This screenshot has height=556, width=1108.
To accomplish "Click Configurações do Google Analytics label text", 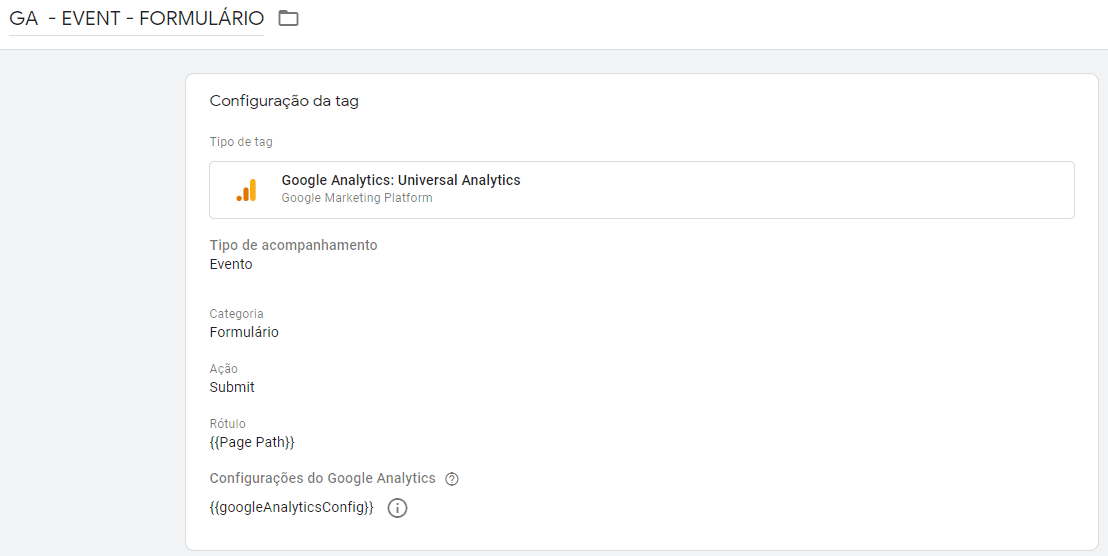I will pyautogui.click(x=322, y=478).
